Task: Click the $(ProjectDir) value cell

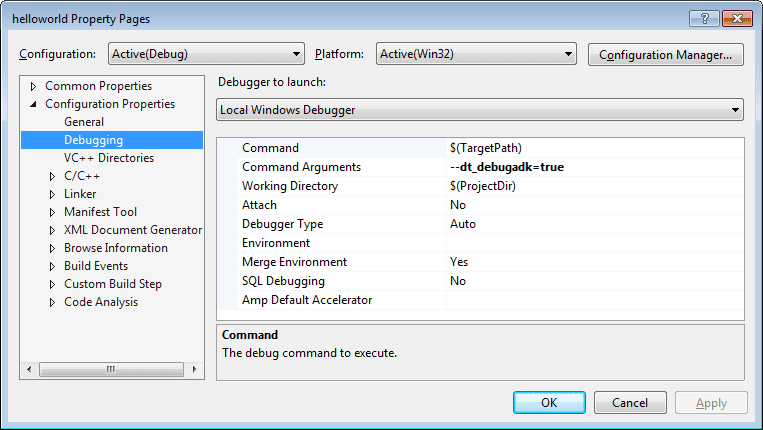Action: coord(595,186)
